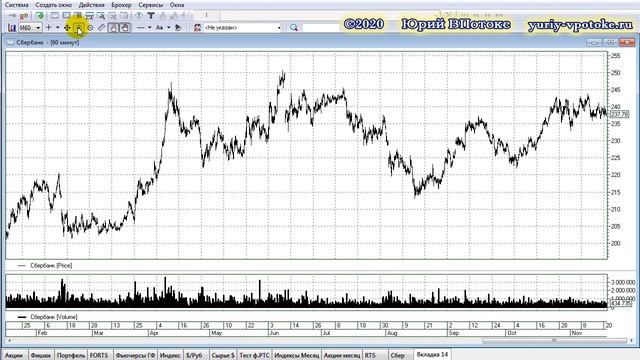The image size is (640, 360).
Task: Click the Jun month label on time axis
Action: pyautogui.click(x=274, y=333)
